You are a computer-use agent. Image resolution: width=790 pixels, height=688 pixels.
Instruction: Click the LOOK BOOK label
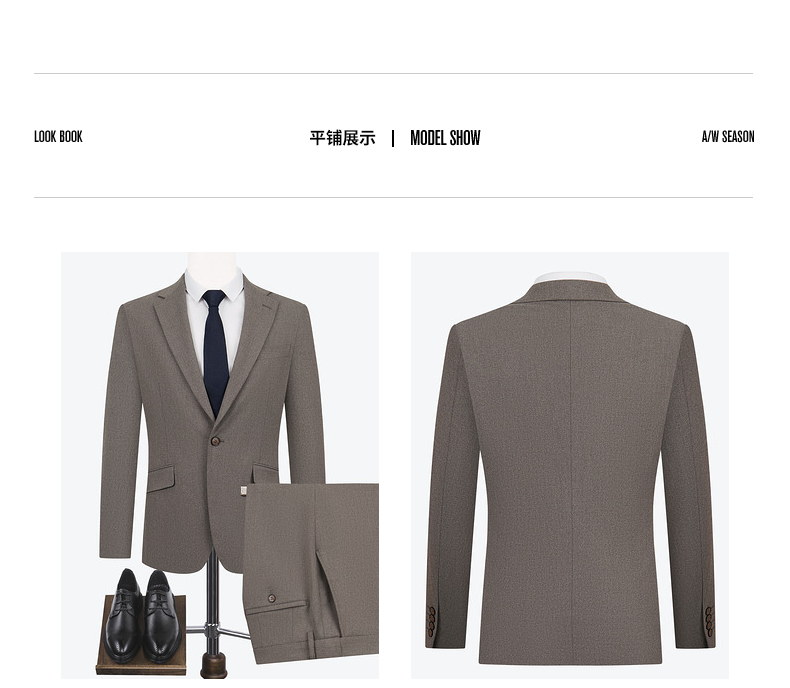58,136
